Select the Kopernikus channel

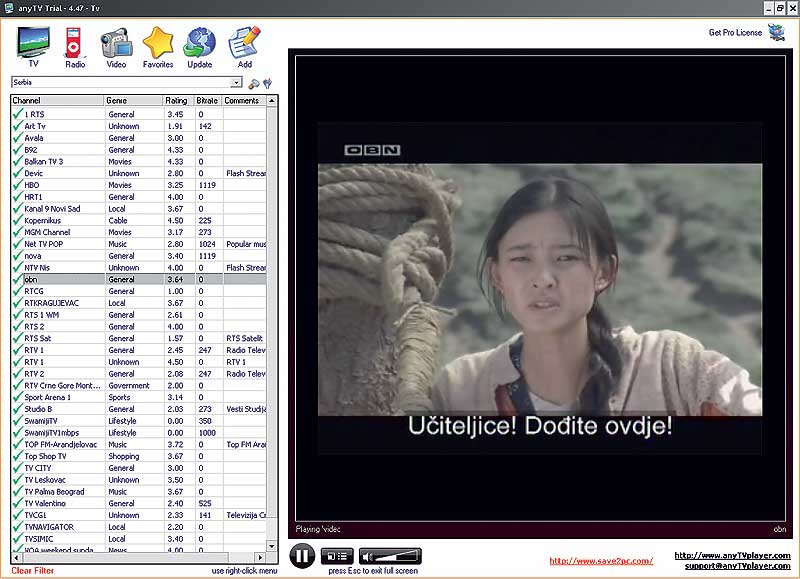tap(138, 220)
